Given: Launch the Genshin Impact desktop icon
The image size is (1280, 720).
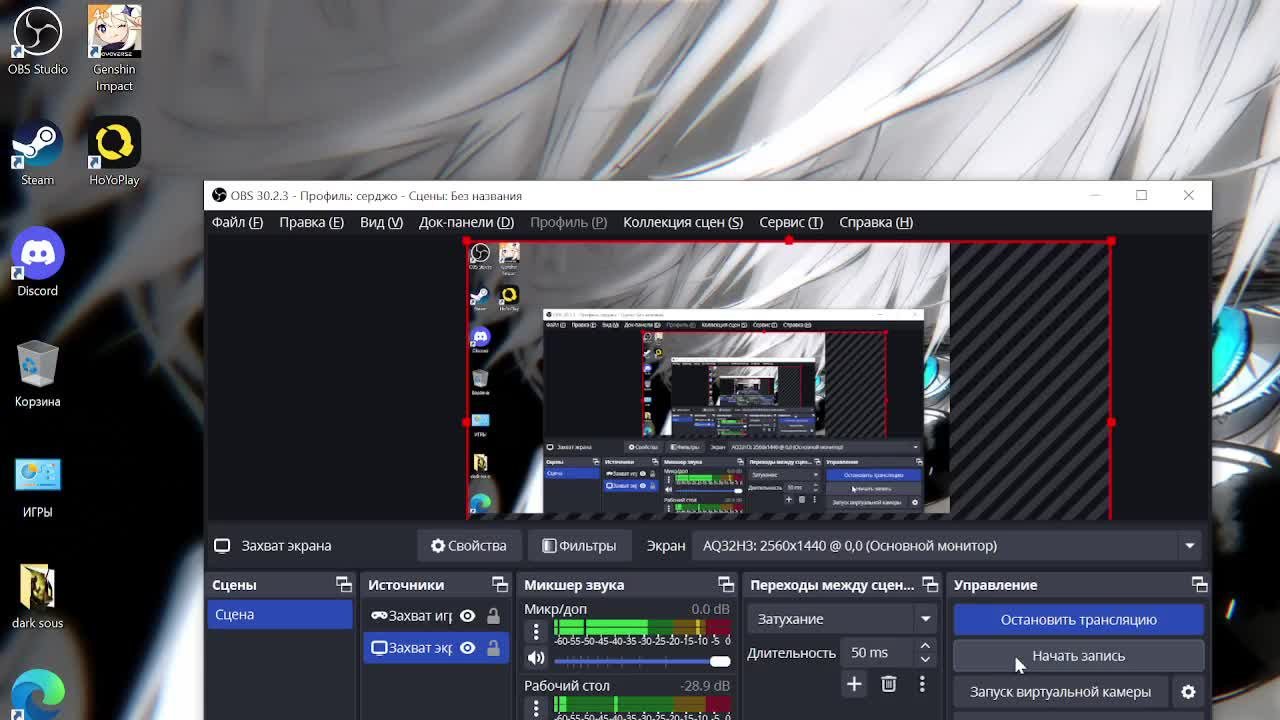Looking at the screenshot, I should click(x=114, y=49).
